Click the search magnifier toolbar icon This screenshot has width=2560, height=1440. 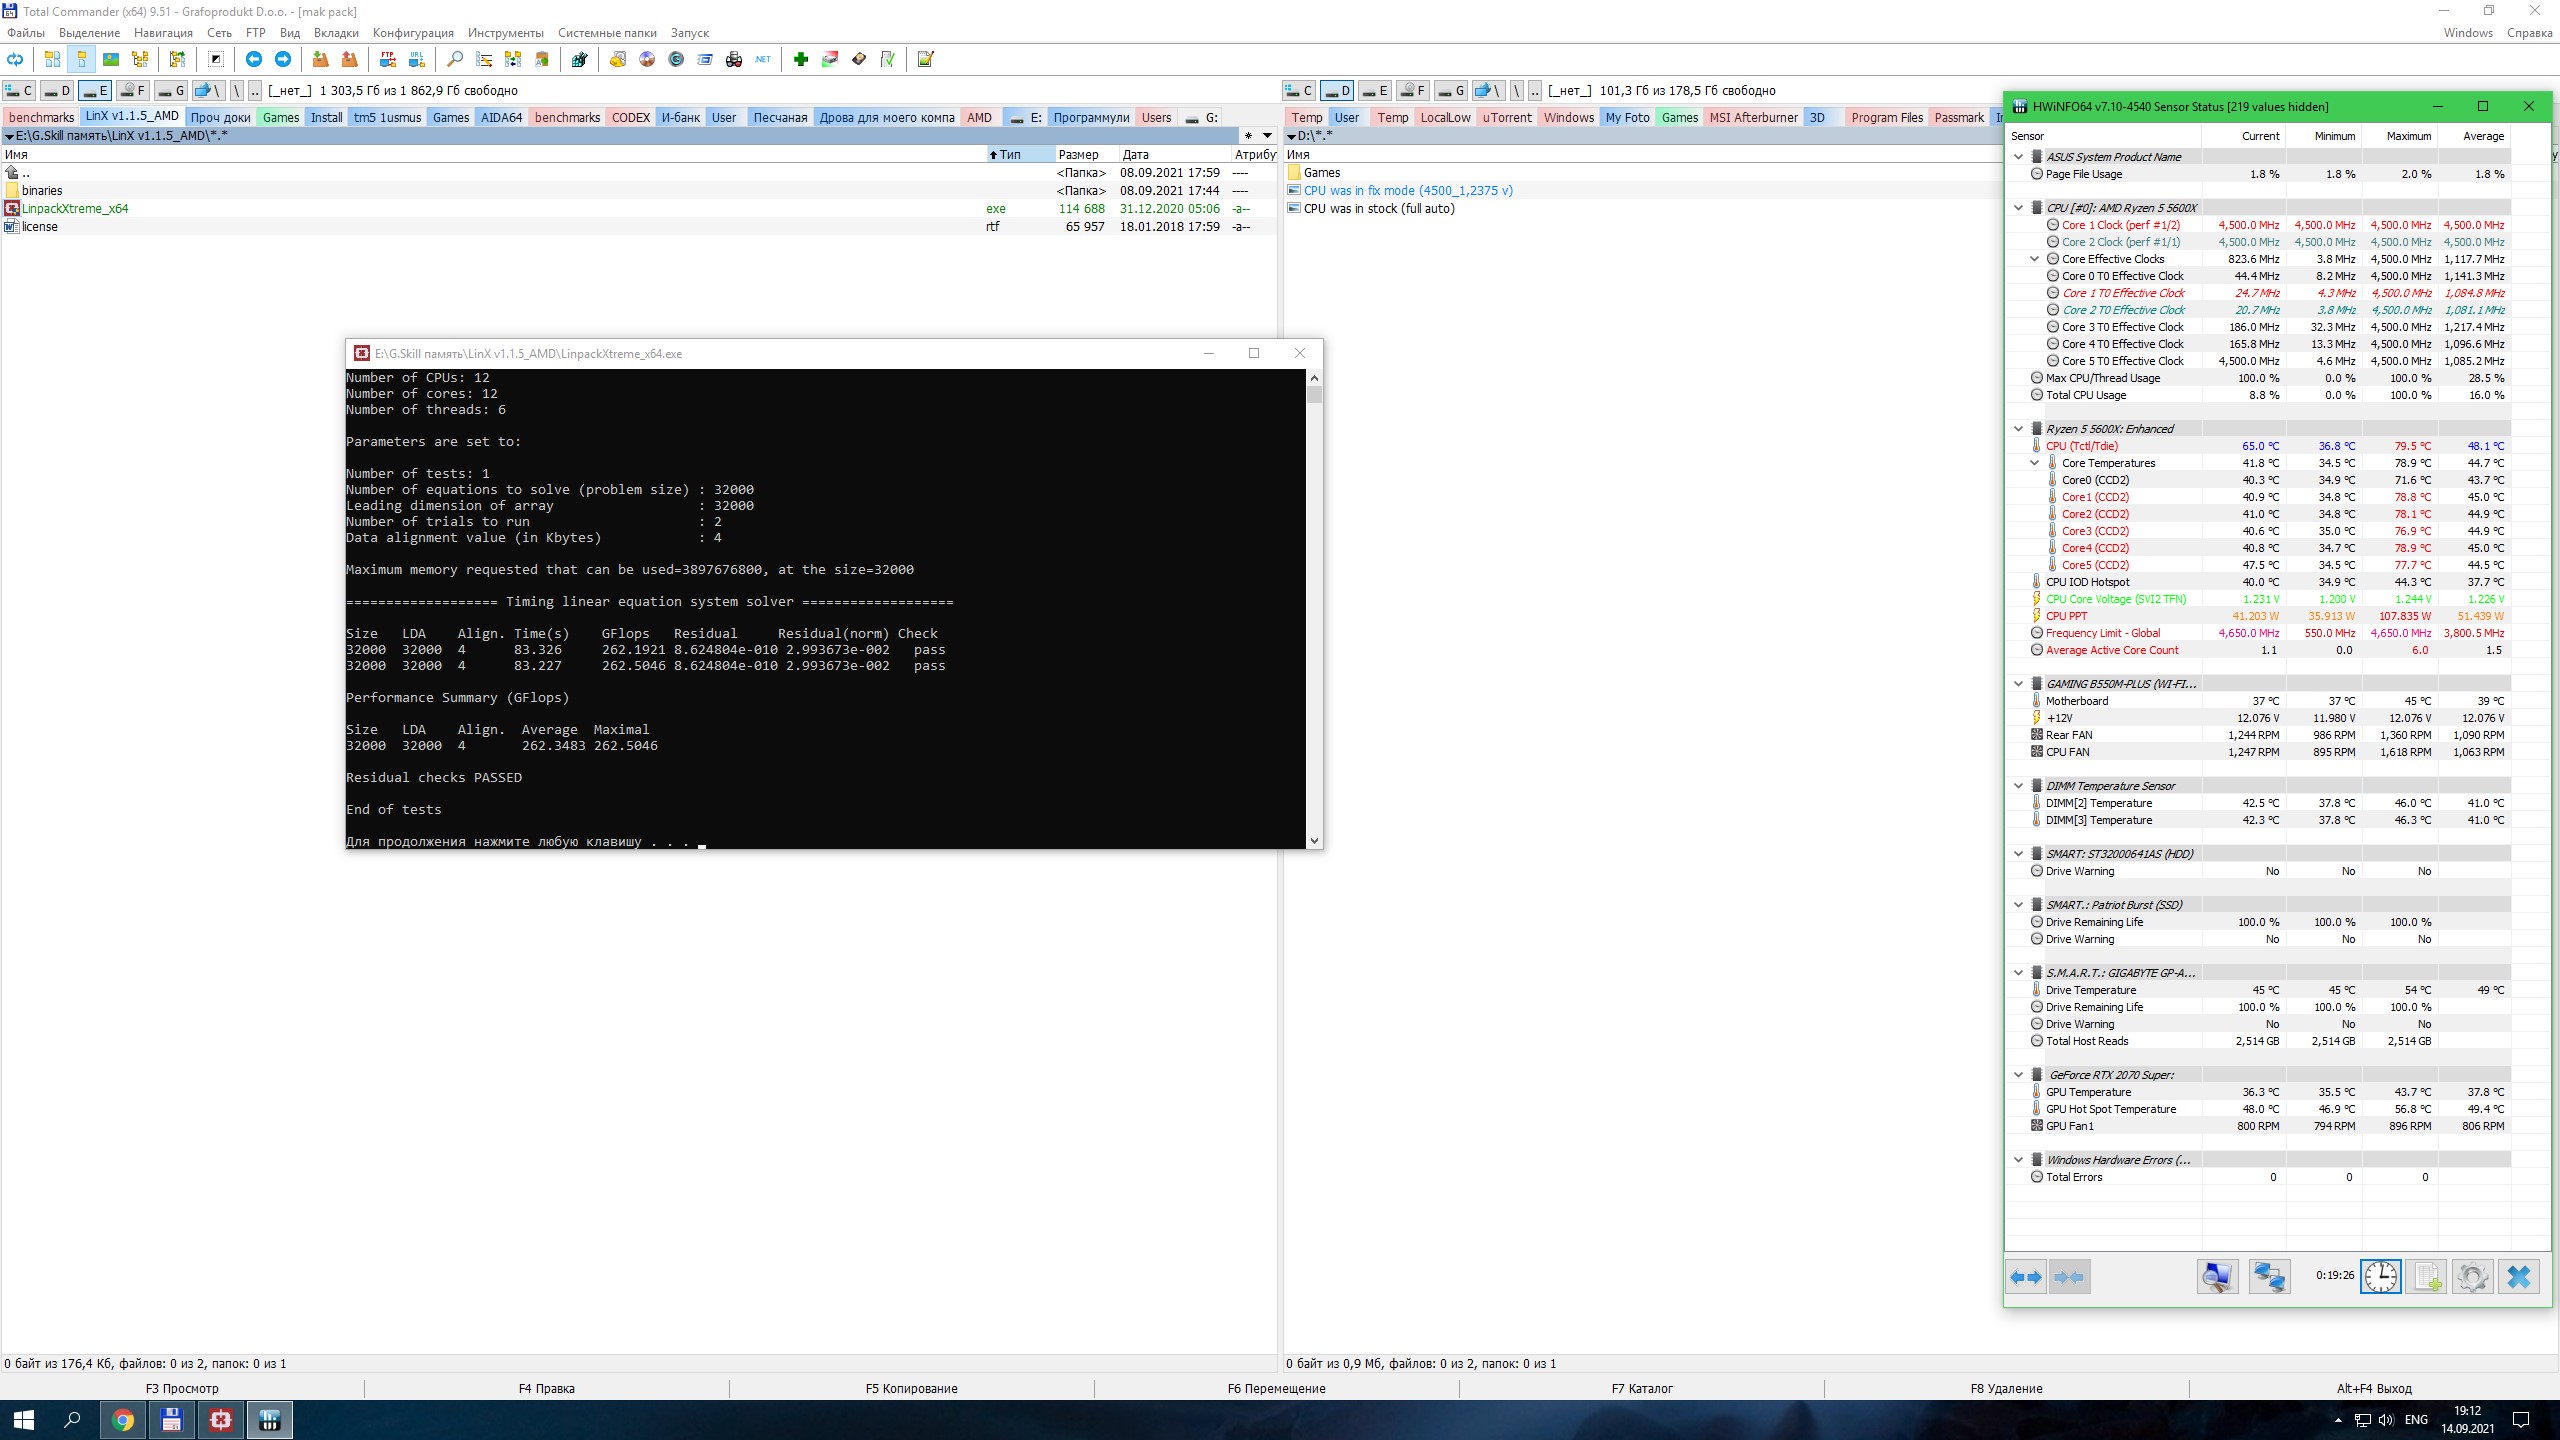pos(455,60)
